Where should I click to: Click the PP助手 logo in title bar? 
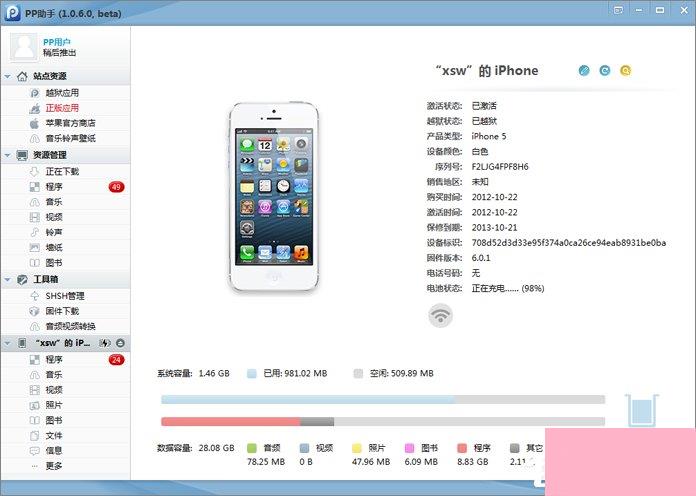pos(12,12)
